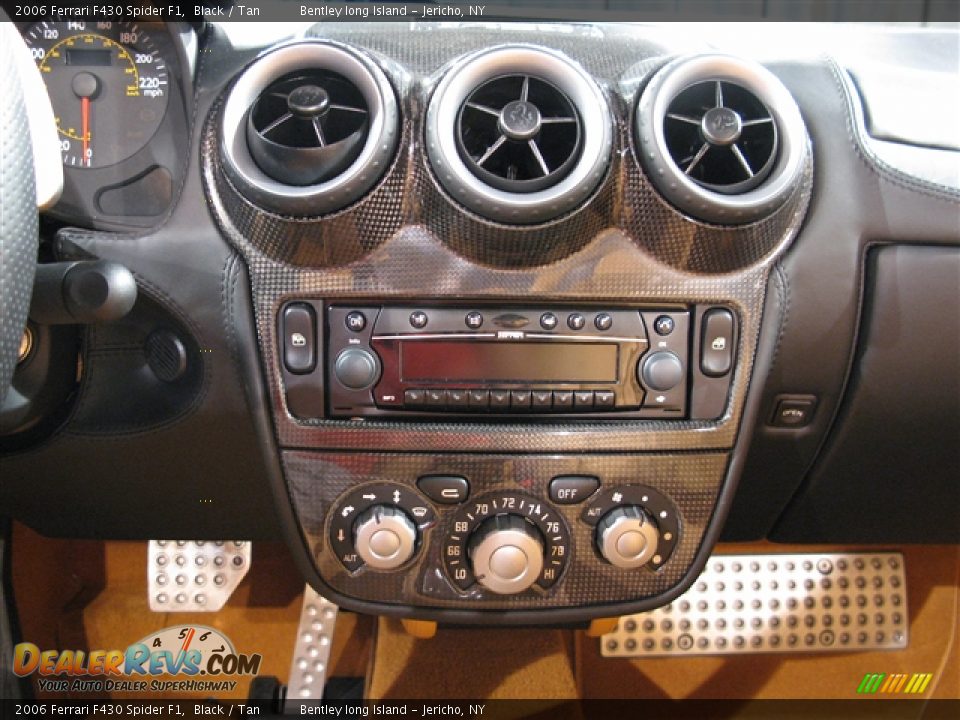Click the air distribution mode knob
Viewport: 960px width, 720px height.
pyautogui.click(x=385, y=535)
